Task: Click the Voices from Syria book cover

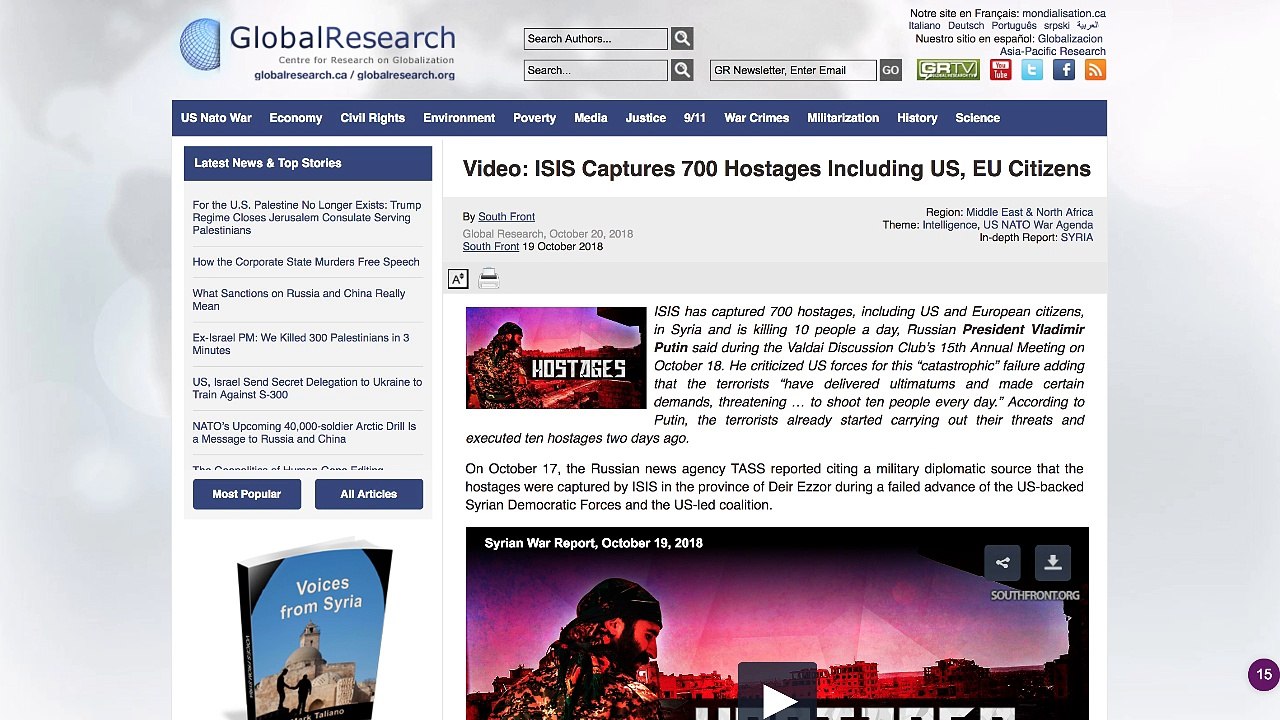Action: tap(313, 630)
